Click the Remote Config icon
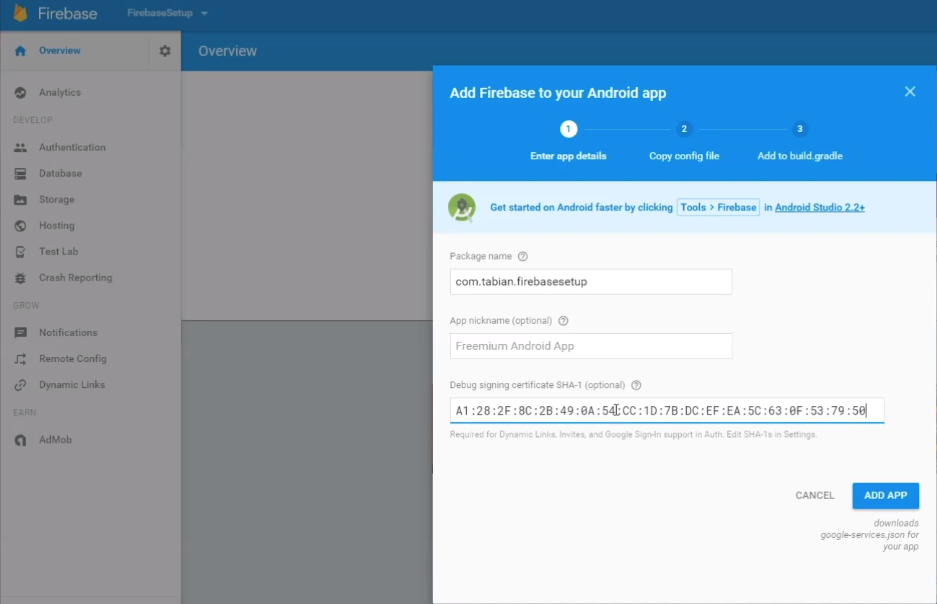 tap(20, 359)
